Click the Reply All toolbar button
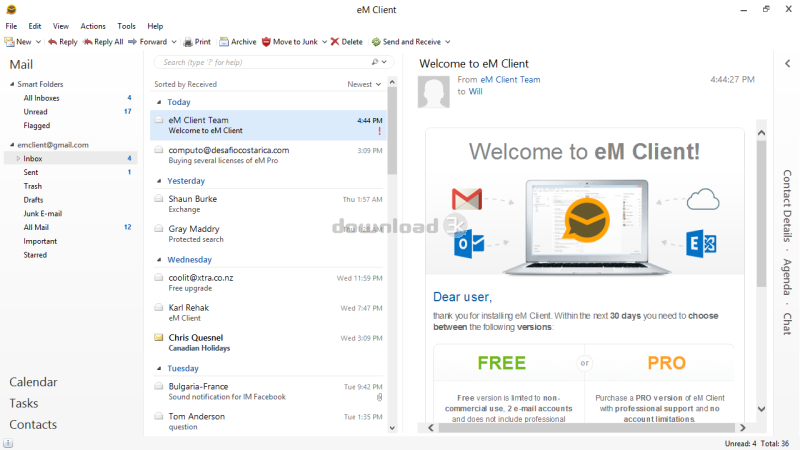 [103, 42]
